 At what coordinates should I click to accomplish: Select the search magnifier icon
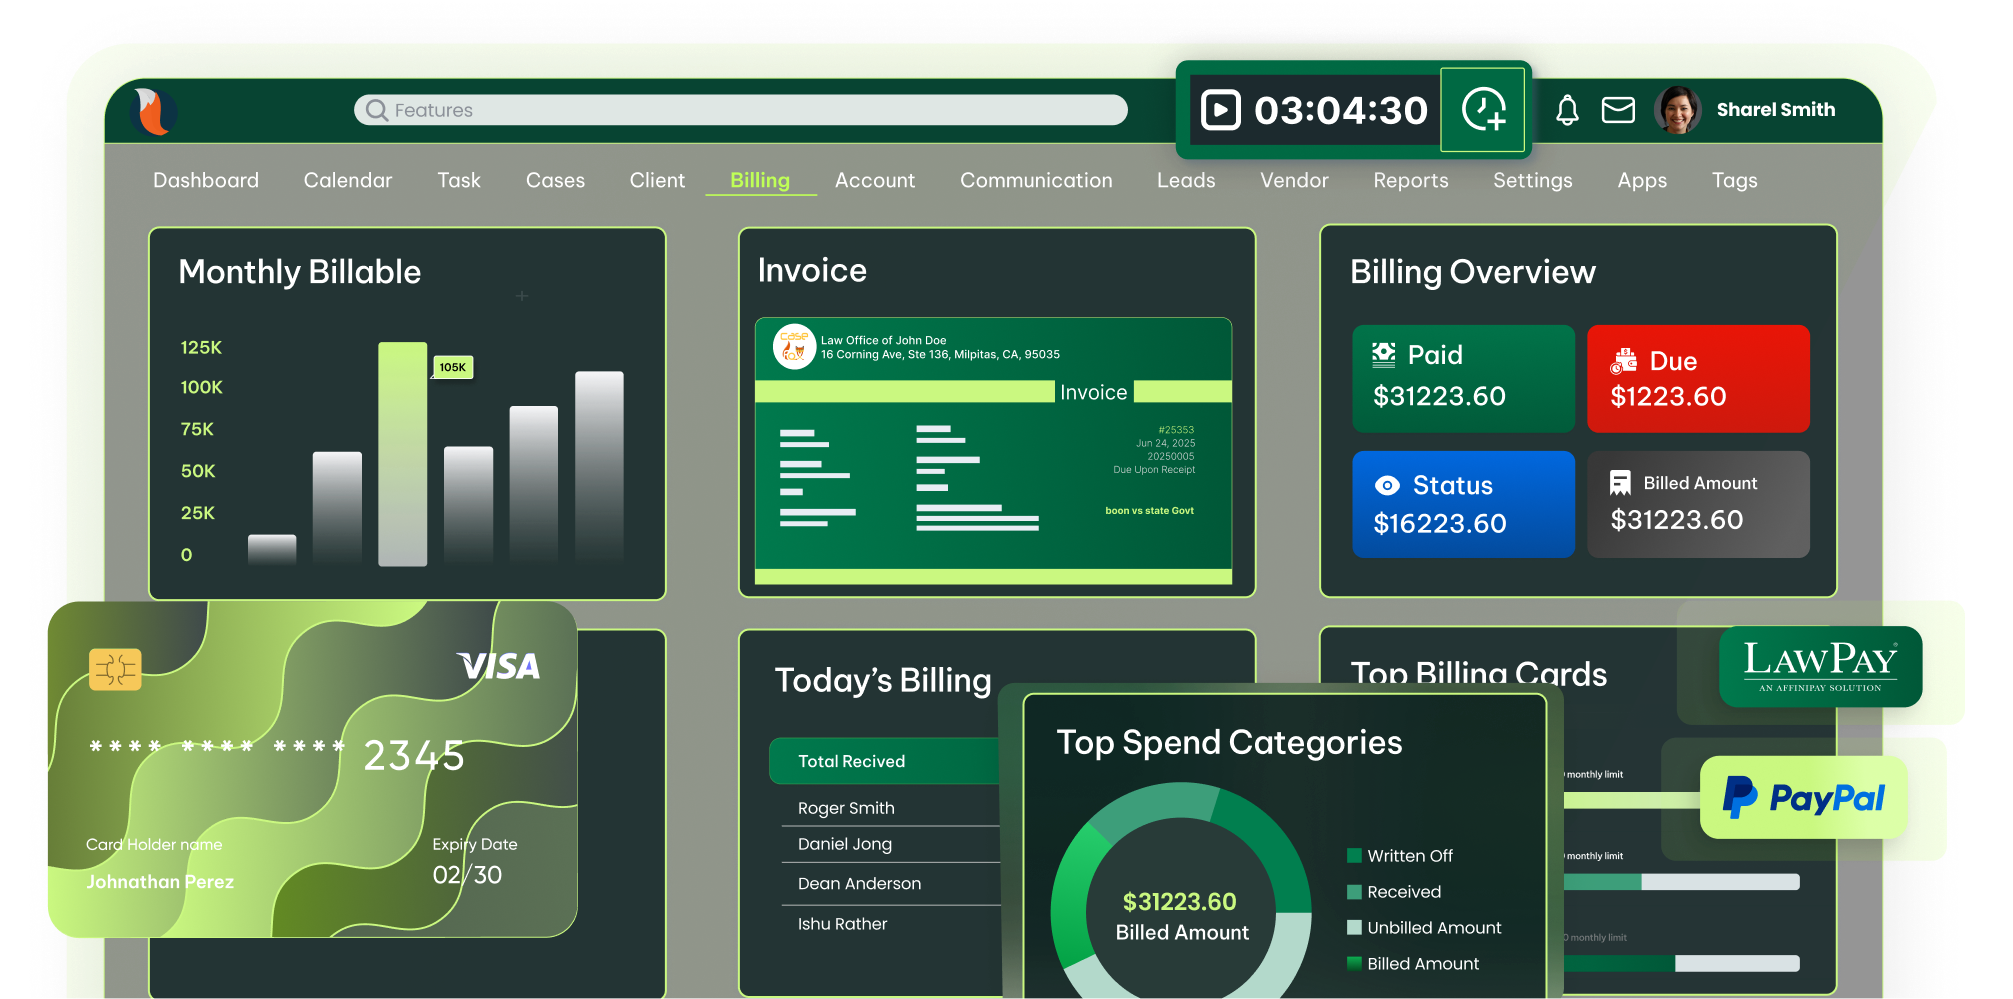click(x=375, y=110)
